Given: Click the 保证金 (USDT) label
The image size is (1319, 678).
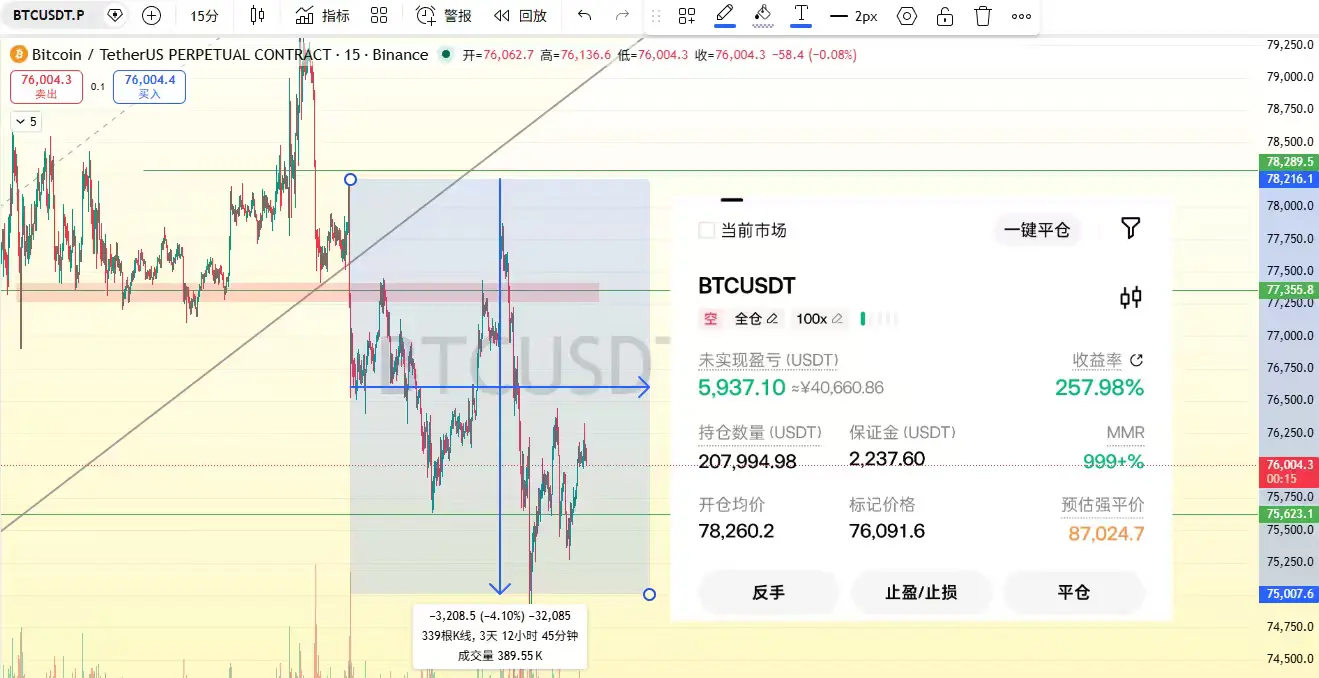Looking at the screenshot, I should (x=902, y=433).
